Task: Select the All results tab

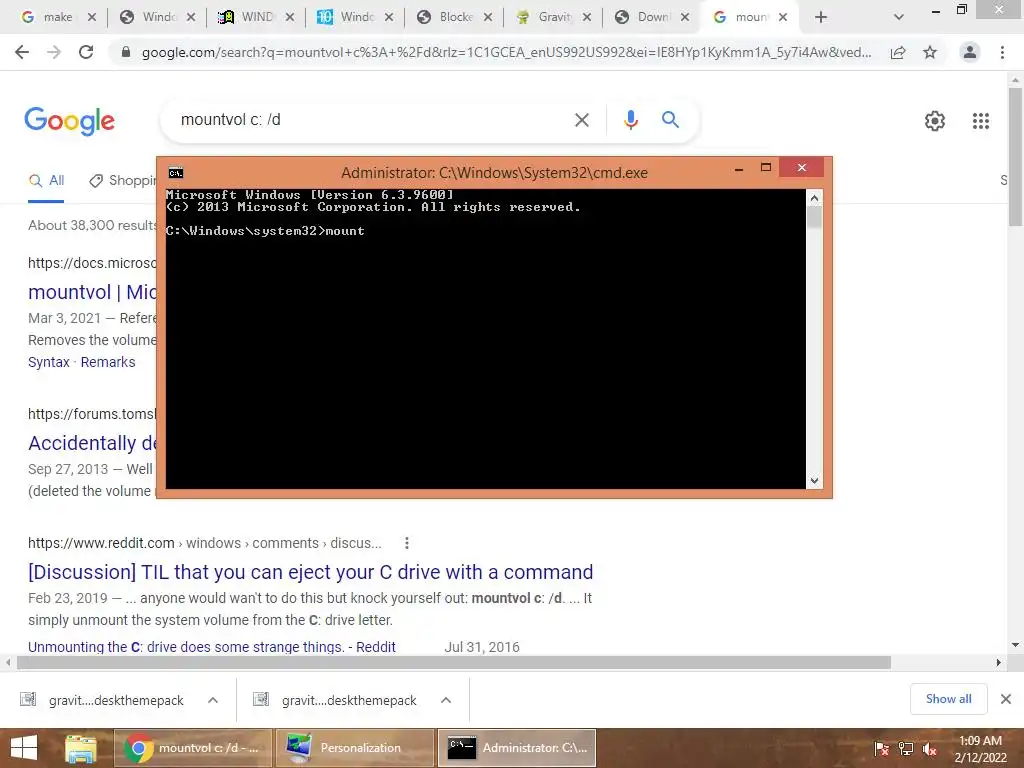Action: pos(46,181)
